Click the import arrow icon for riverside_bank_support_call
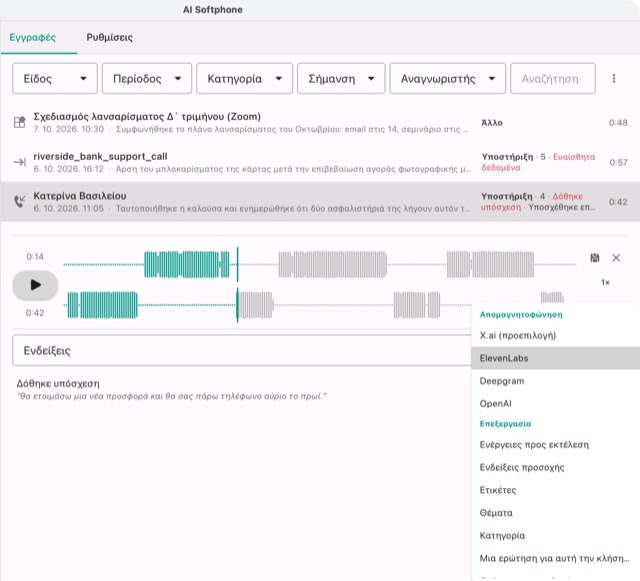The height and width of the screenshot is (581, 640). pos(20,162)
